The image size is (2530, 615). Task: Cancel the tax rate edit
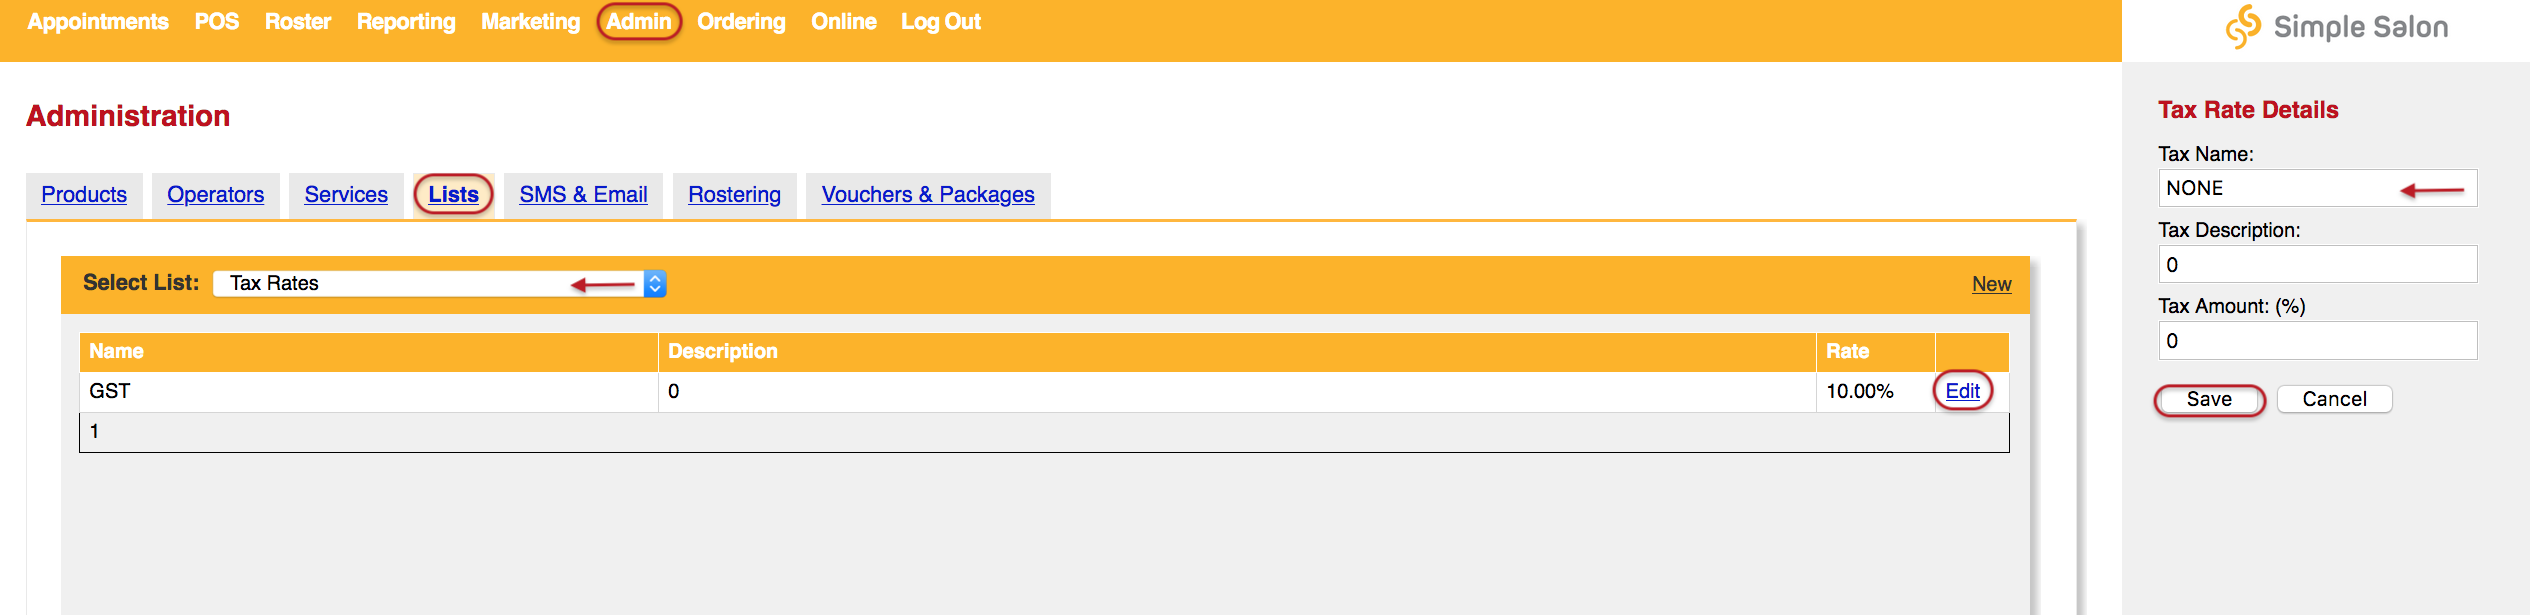pos(2335,399)
